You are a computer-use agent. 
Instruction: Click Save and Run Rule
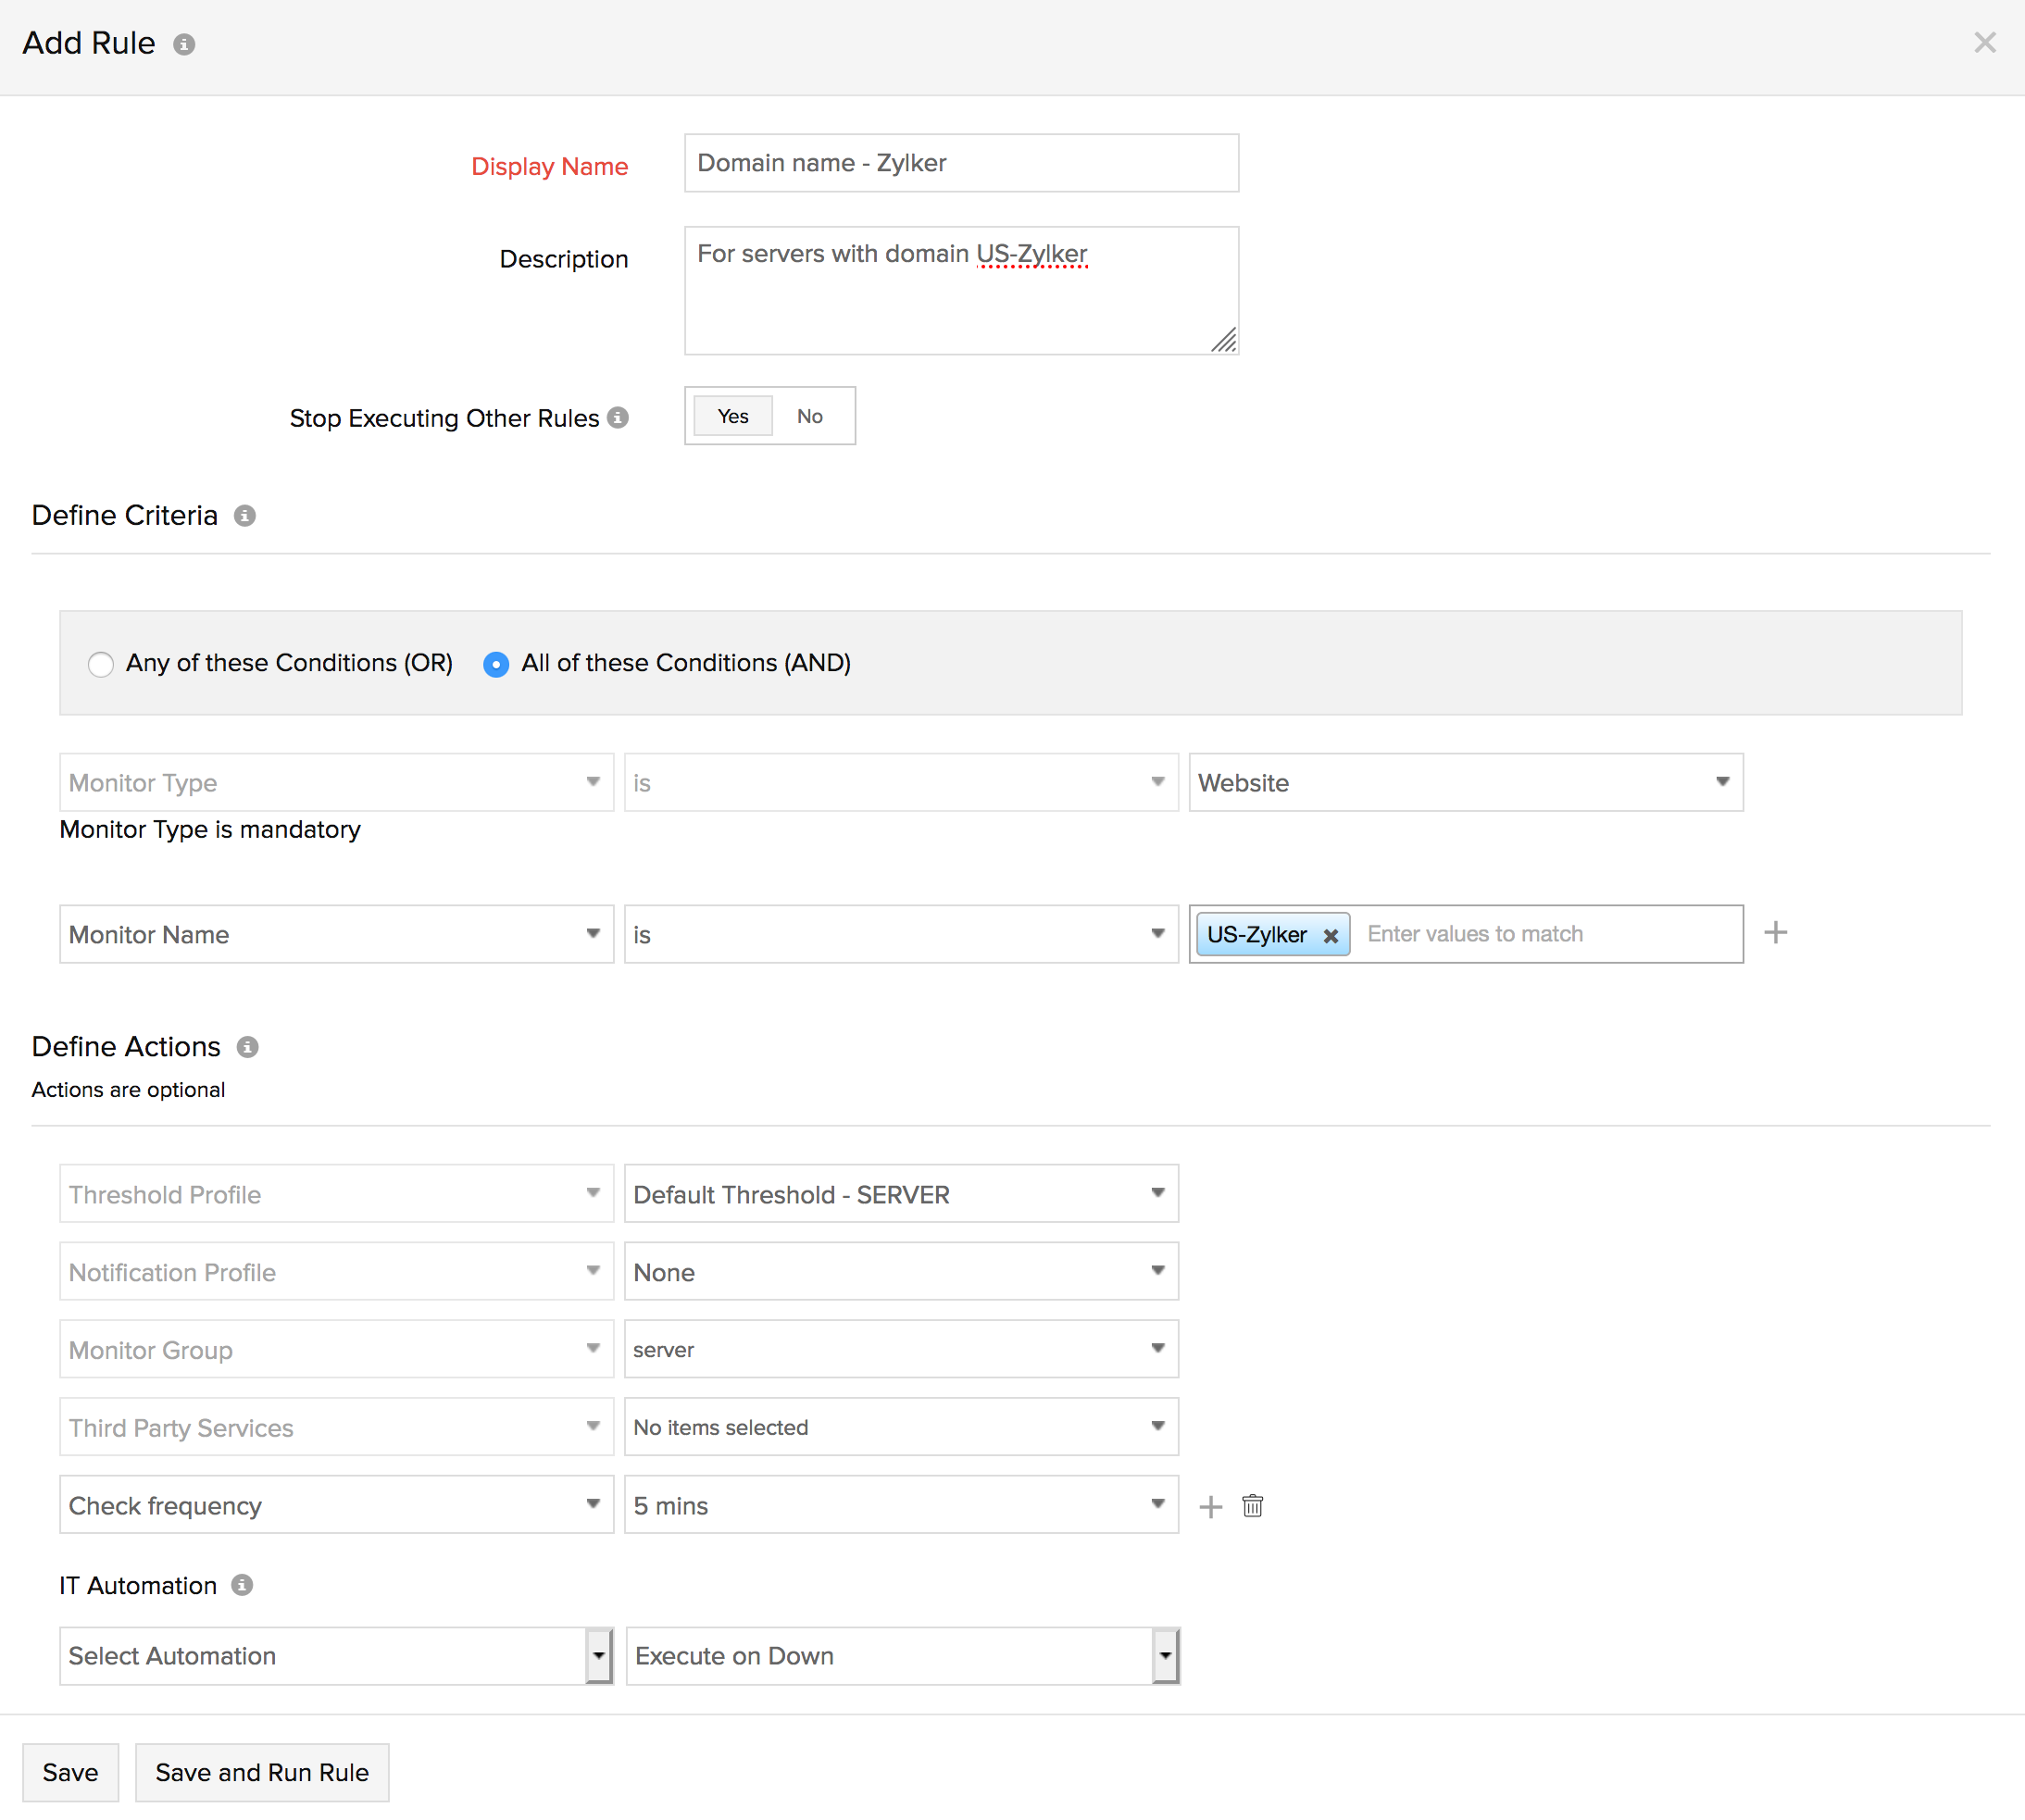(x=262, y=1773)
